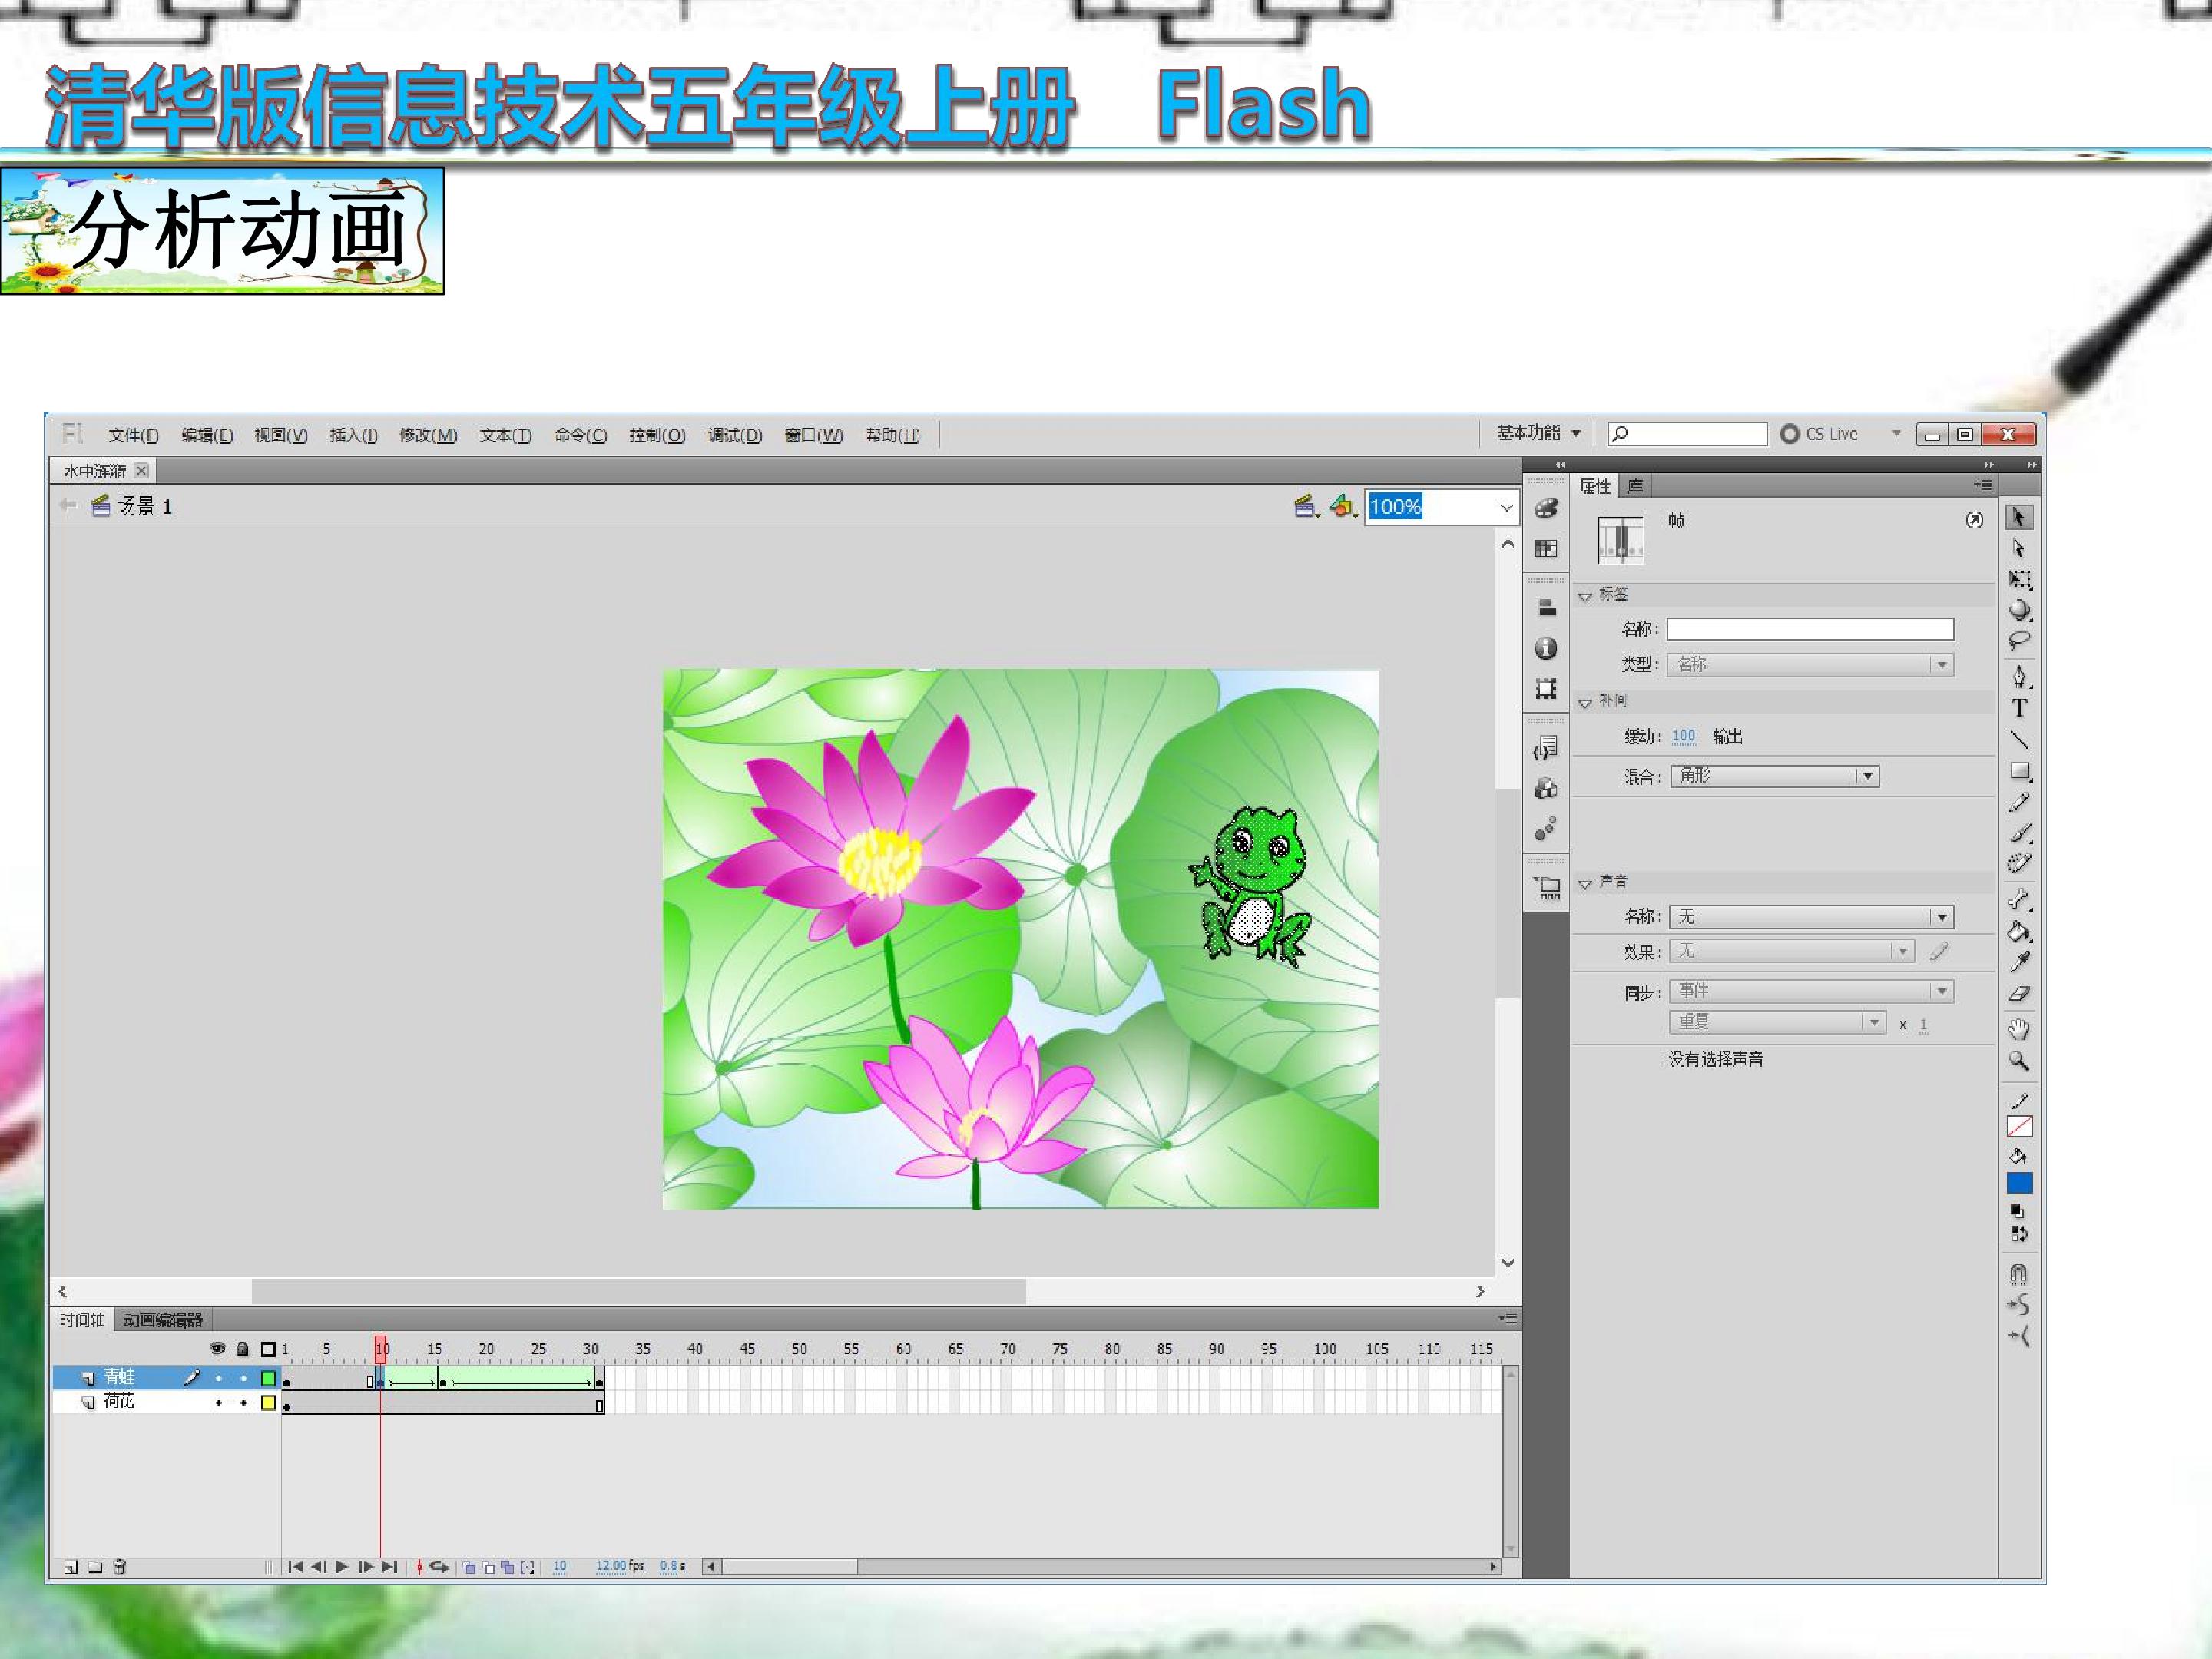Select the Zoom magnifier tool
This screenshot has width=2212, height=1659.
2019,1061
